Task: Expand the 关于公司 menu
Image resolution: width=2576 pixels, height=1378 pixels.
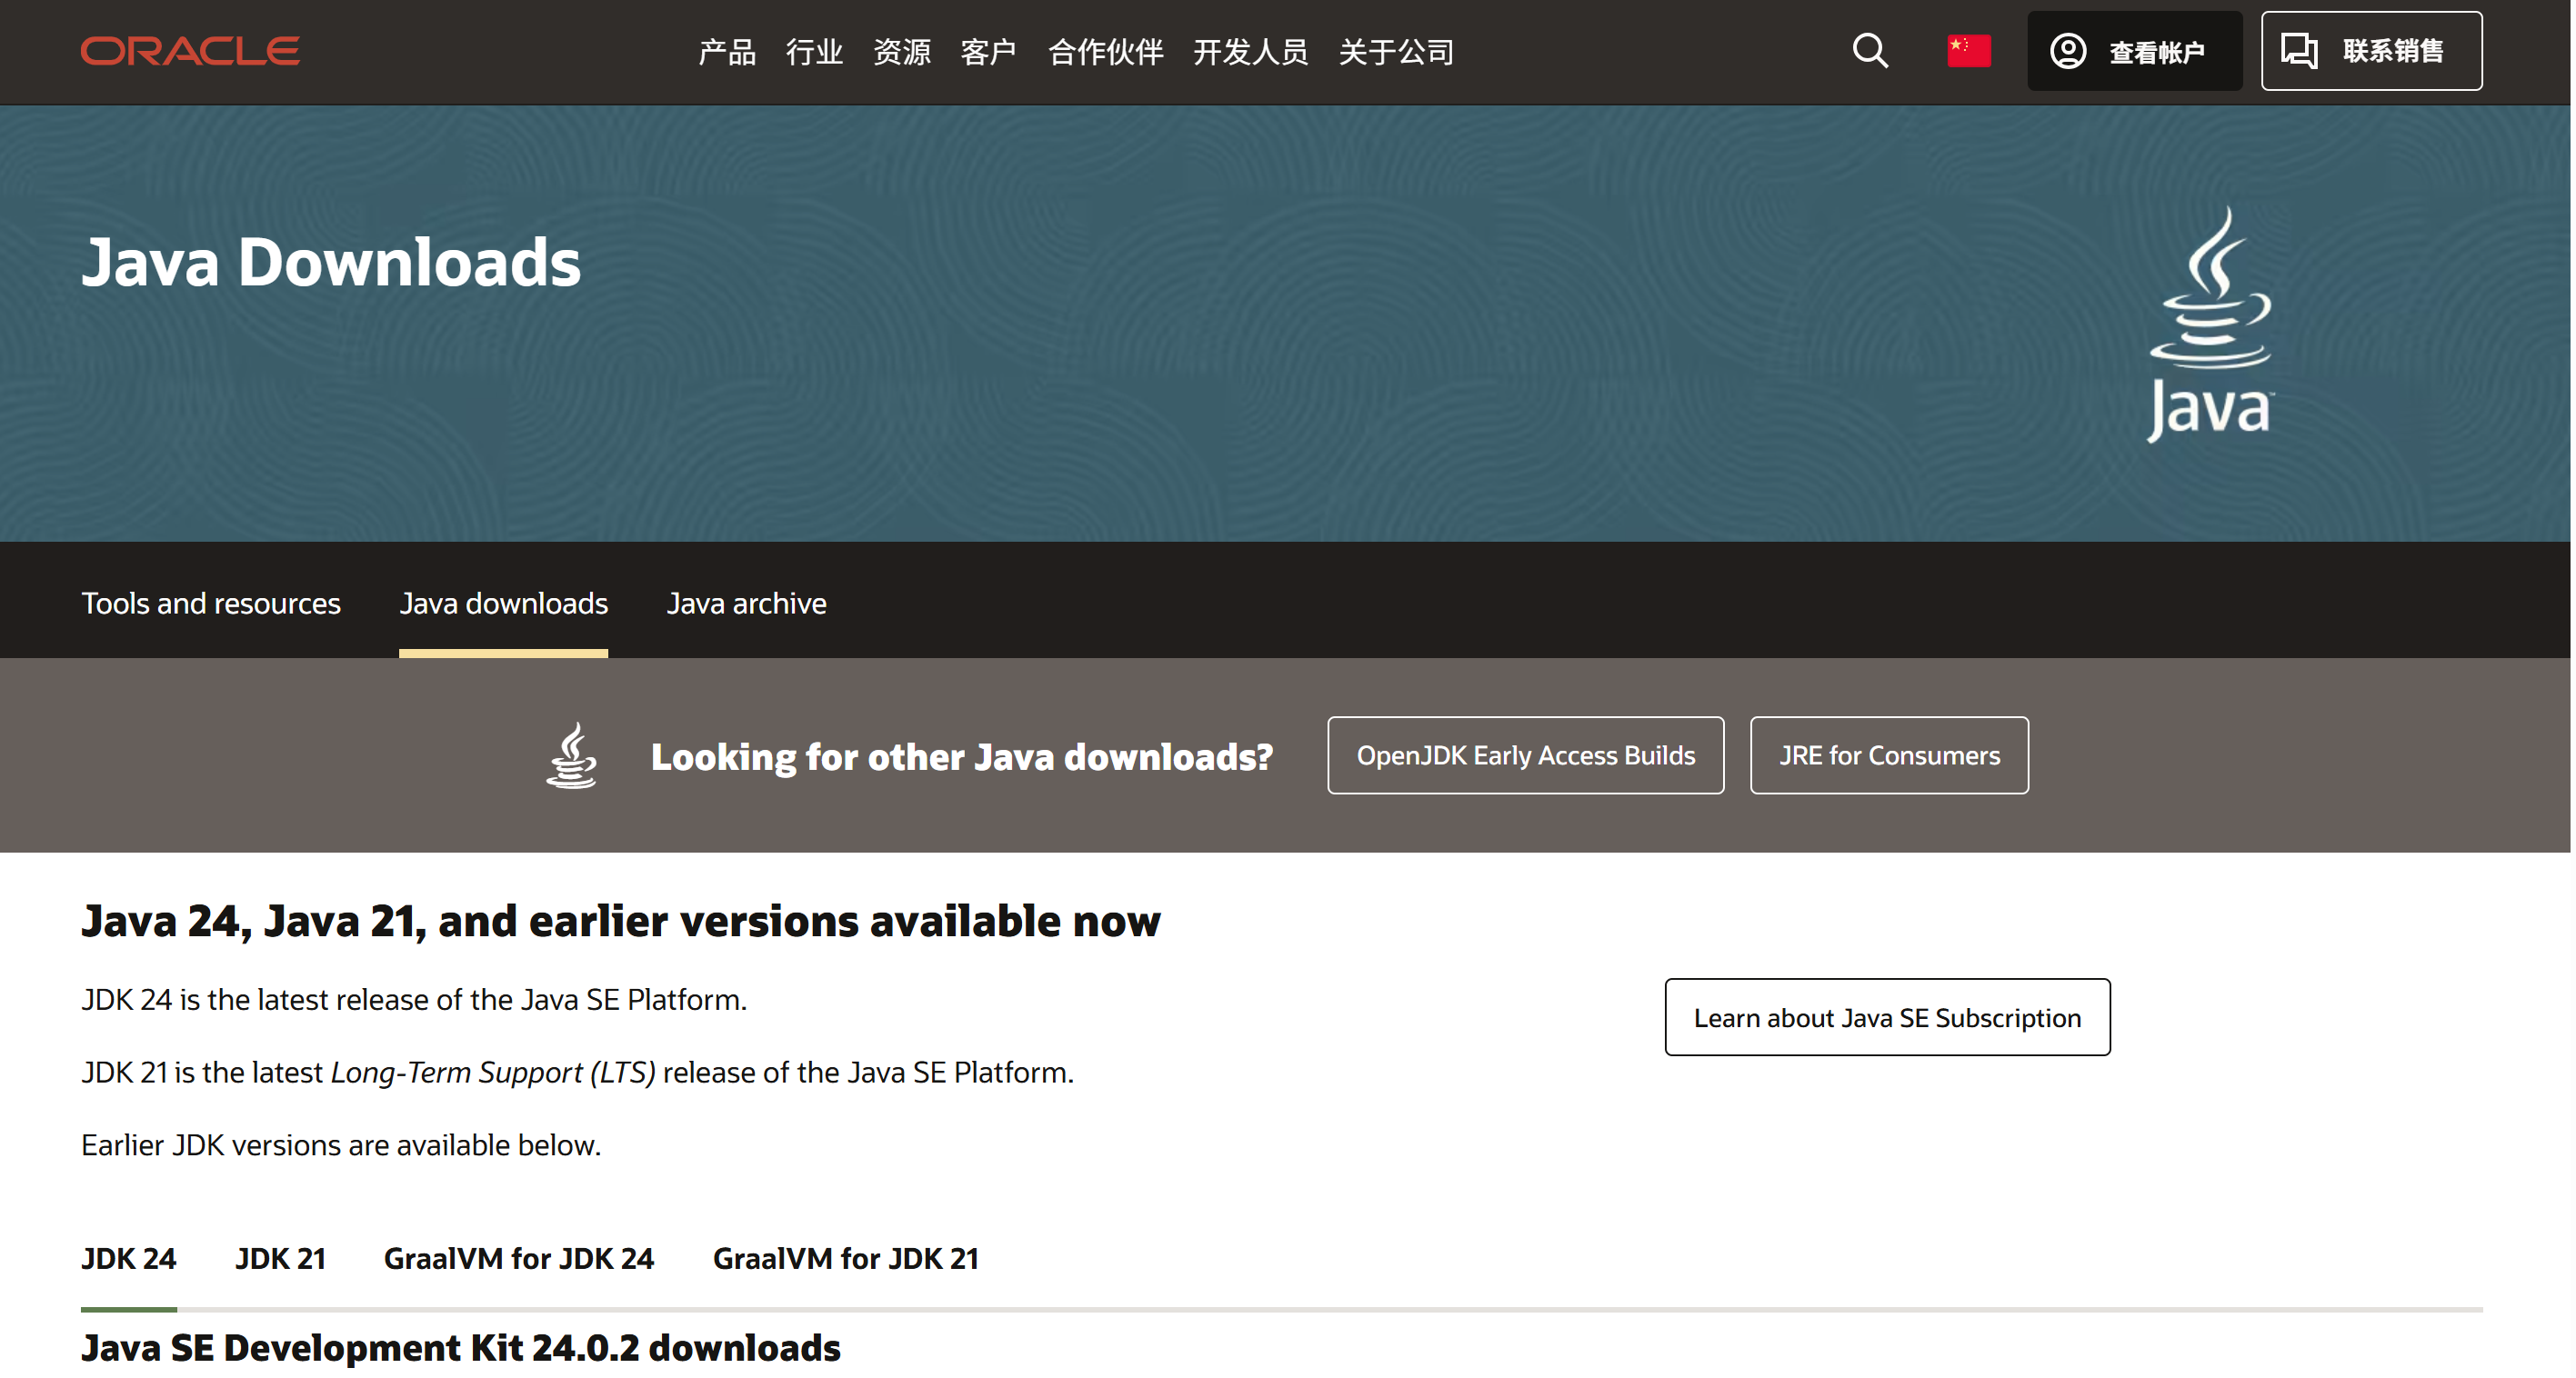Action: coord(1395,52)
